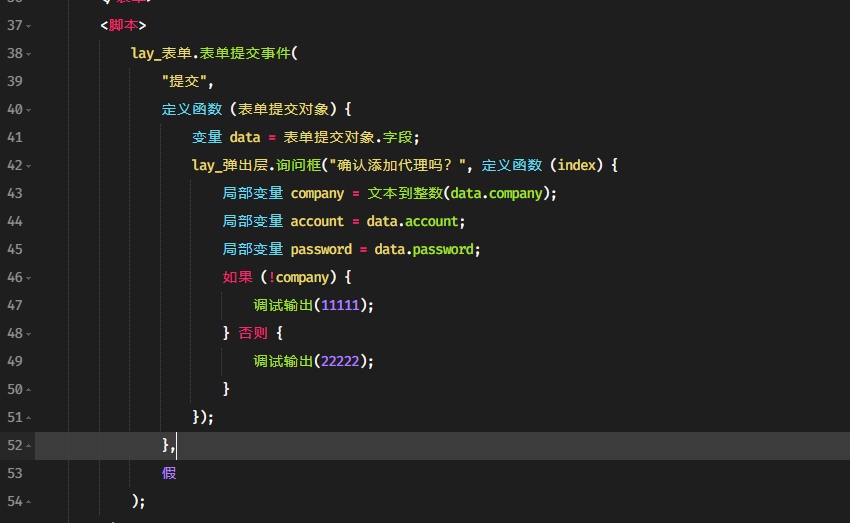This screenshot has width=850, height=523.
Task: Click the number 22222
Action: click(340, 361)
